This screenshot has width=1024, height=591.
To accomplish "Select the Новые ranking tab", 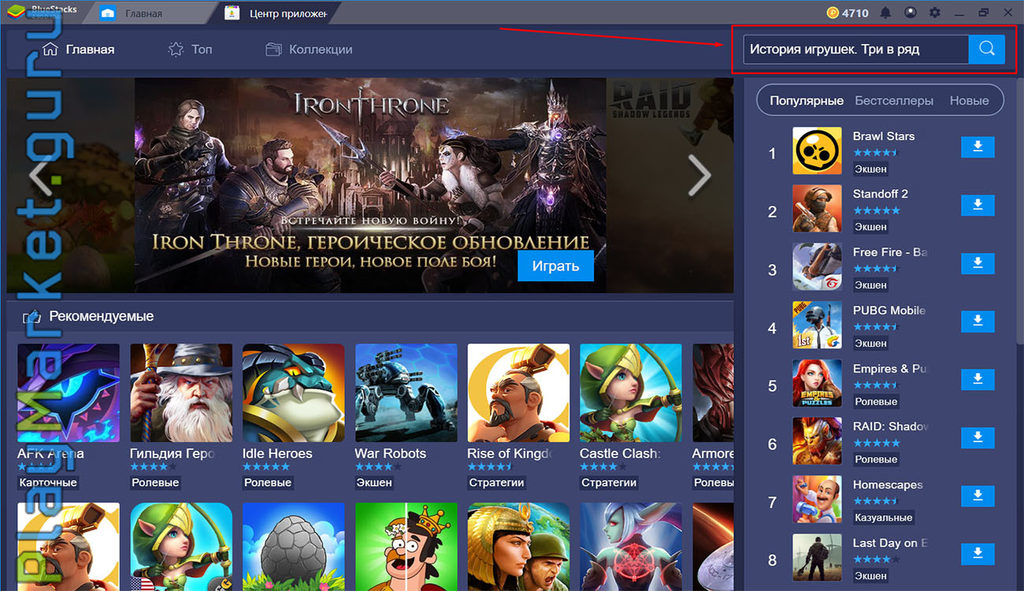I will pos(969,101).
